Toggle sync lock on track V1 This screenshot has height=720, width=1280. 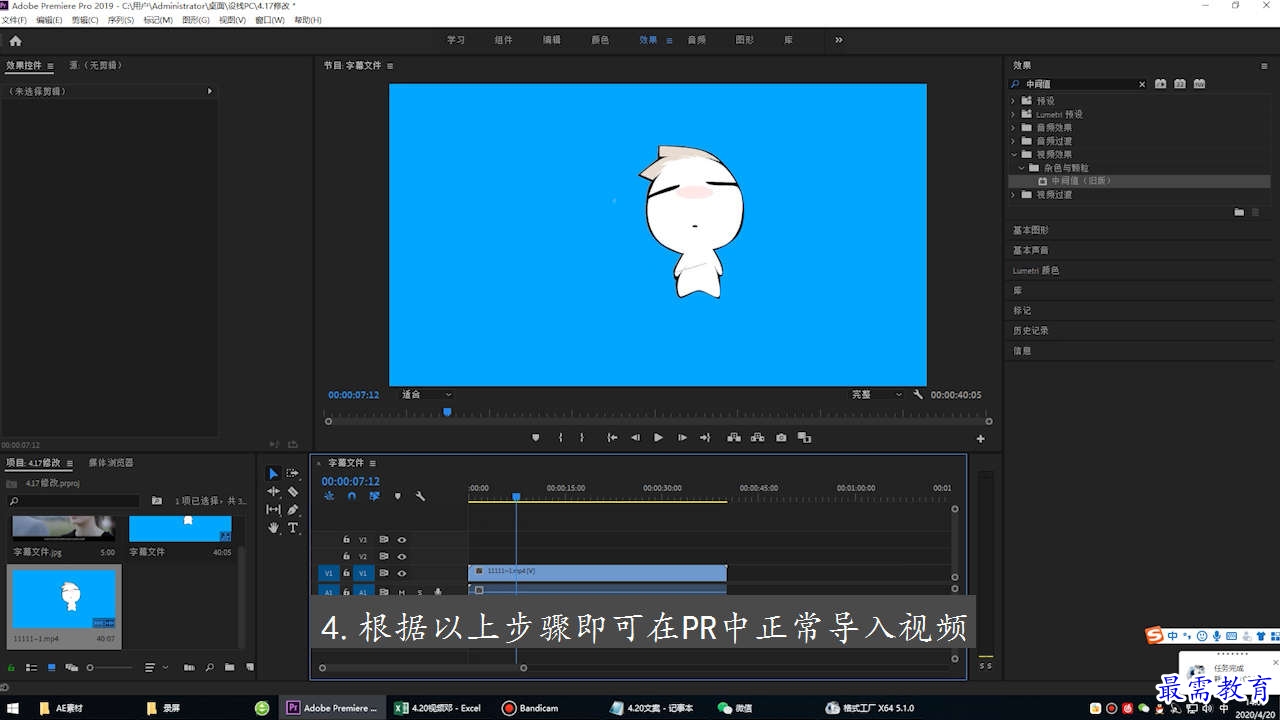383,573
